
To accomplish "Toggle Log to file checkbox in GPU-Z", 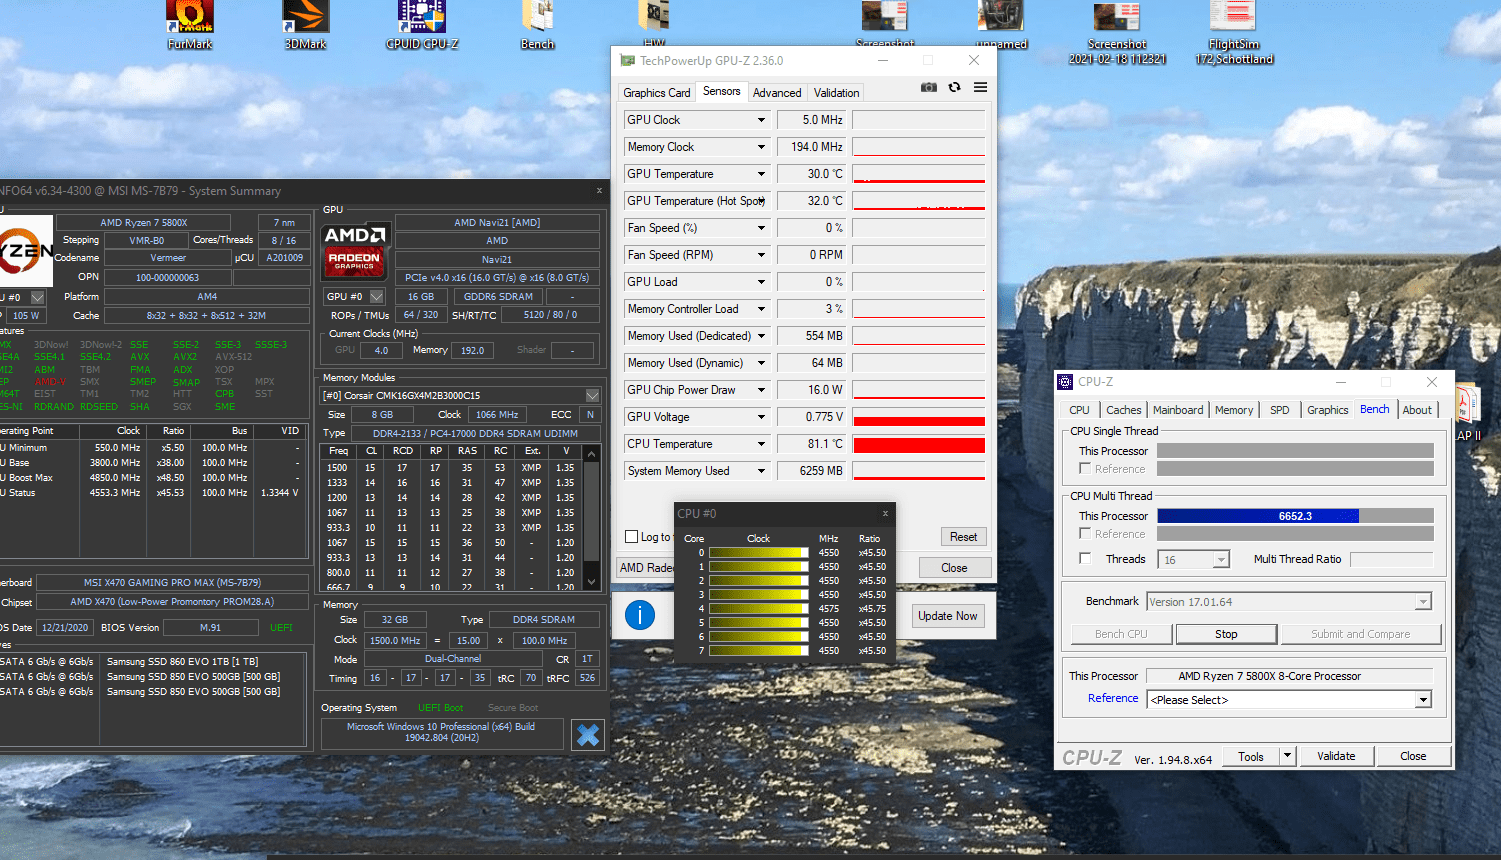I will click(631, 537).
